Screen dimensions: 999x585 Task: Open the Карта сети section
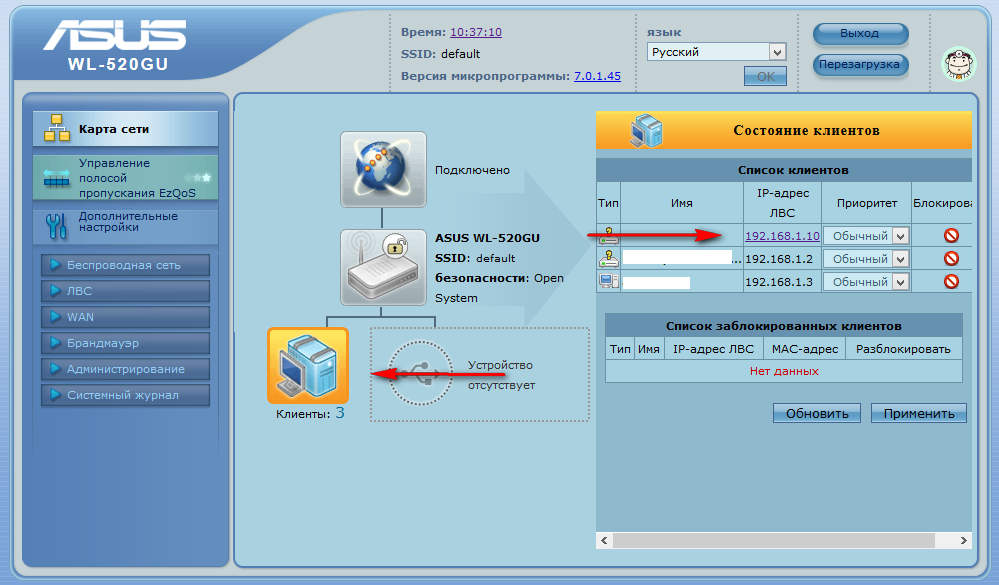click(x=126, y=129)
